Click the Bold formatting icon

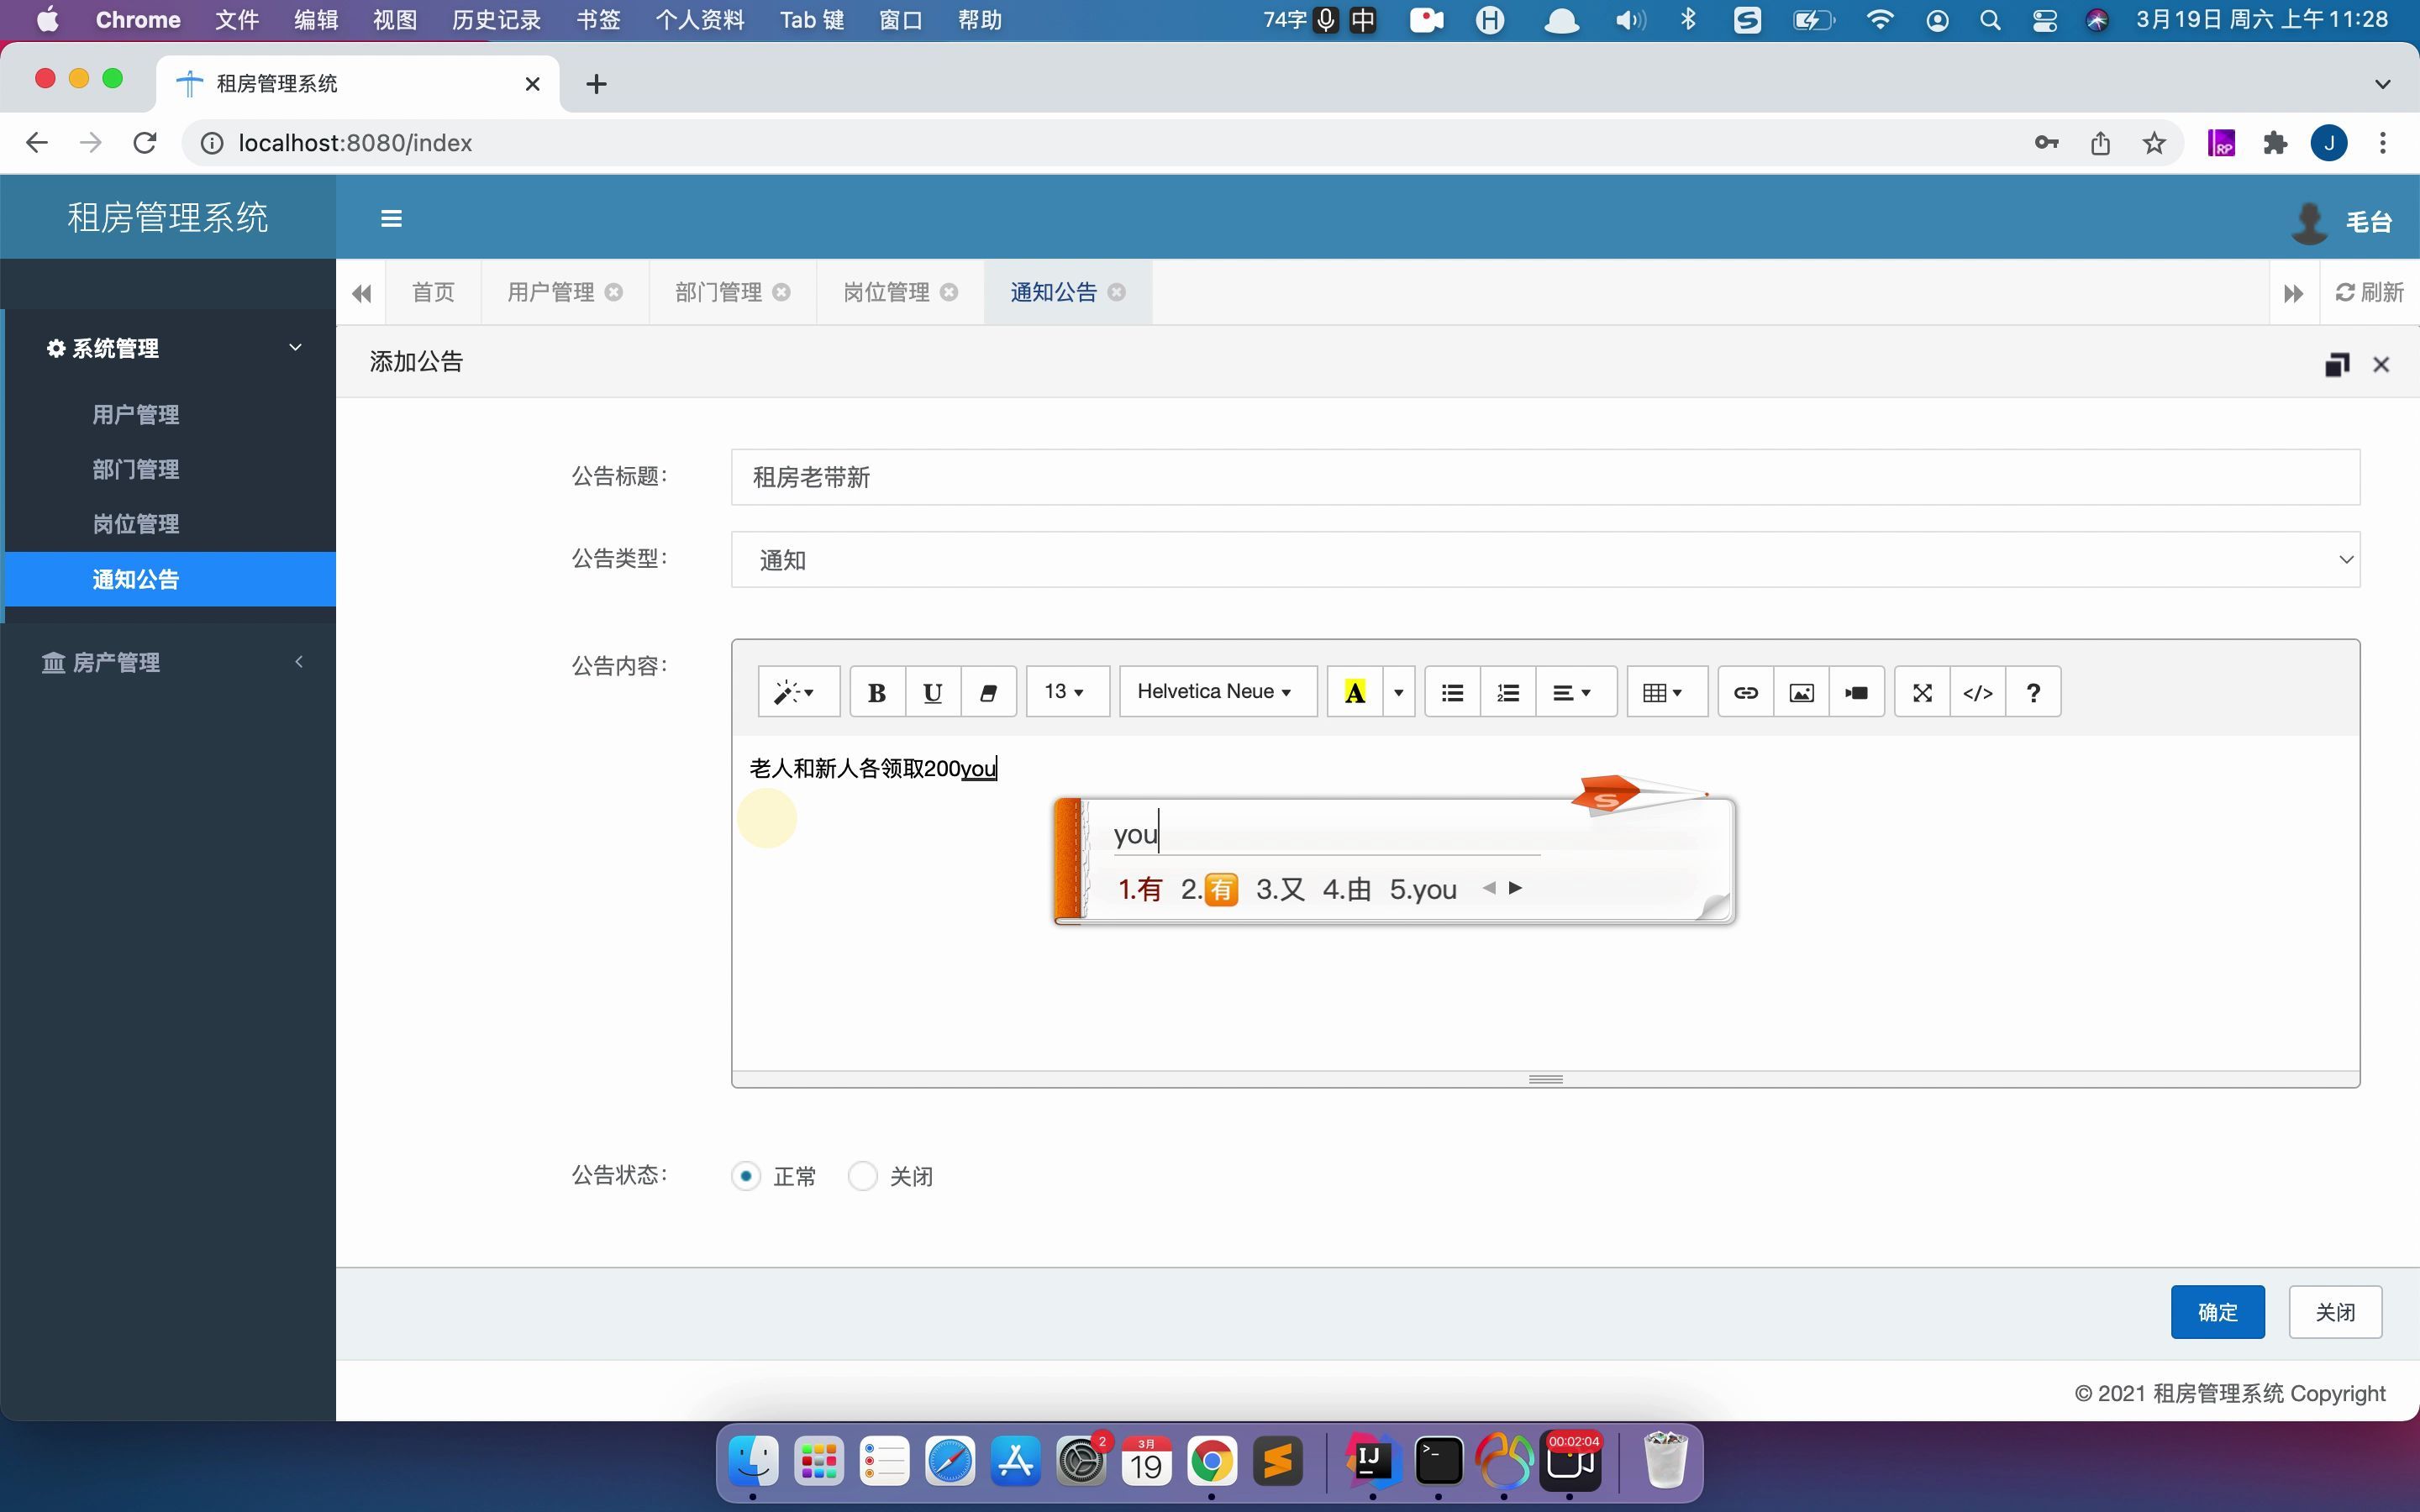click(876, 693)
